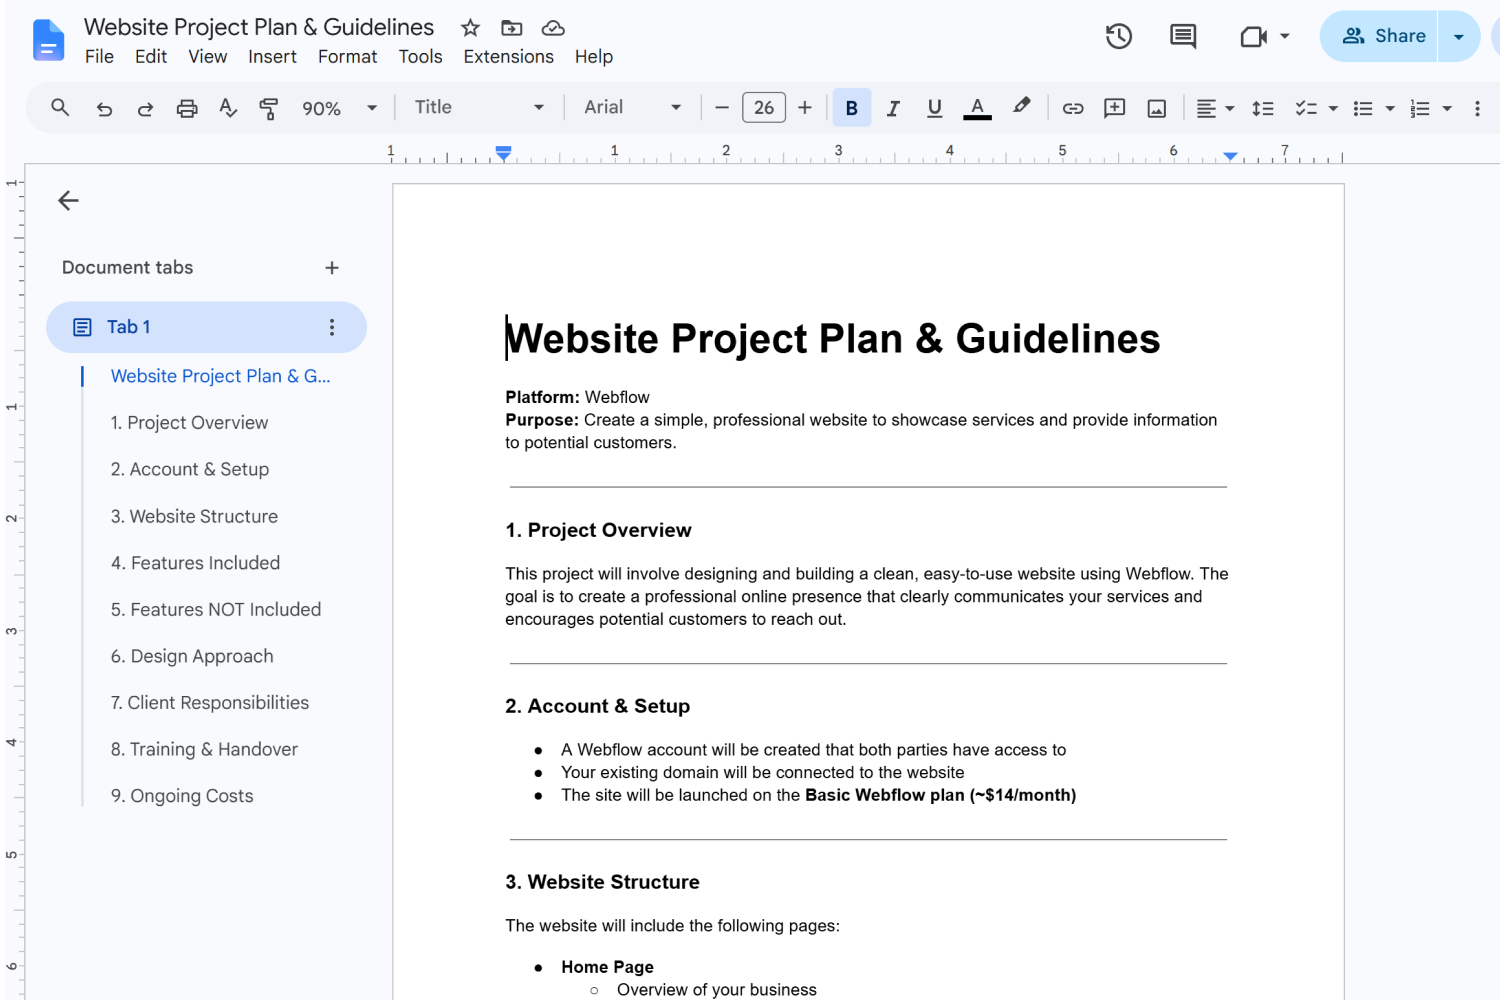Open the Tools menu
This screenshot has height=1000, width=1500.
[x=420, y=57]
